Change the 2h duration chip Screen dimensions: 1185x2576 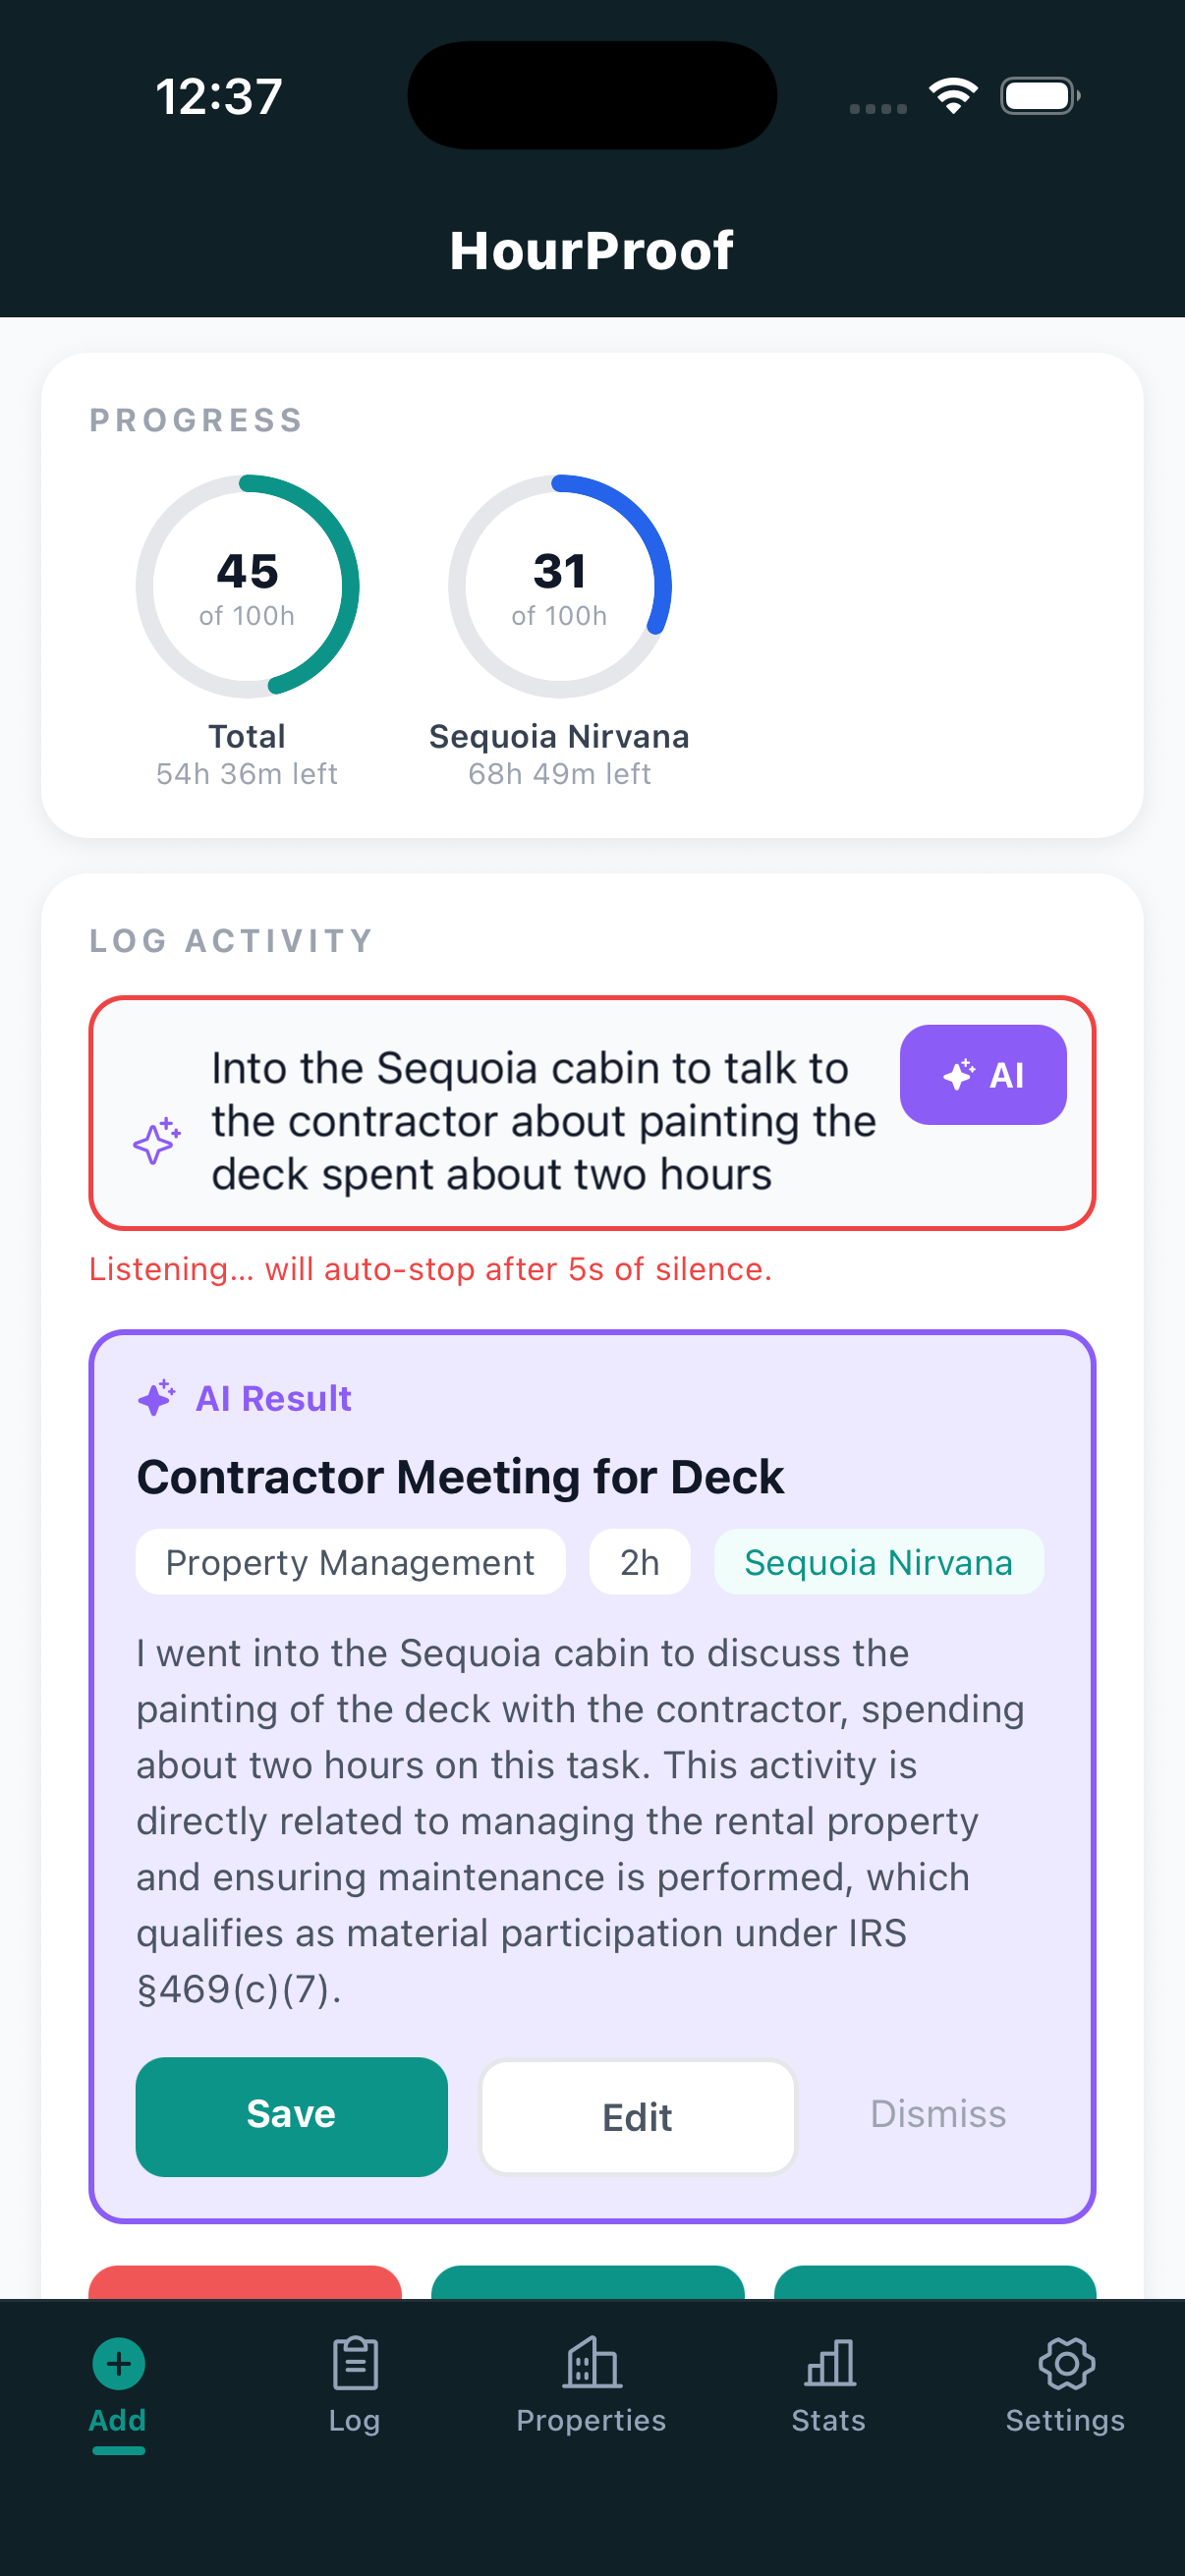pyautogui.click(x=639, y=1562)
